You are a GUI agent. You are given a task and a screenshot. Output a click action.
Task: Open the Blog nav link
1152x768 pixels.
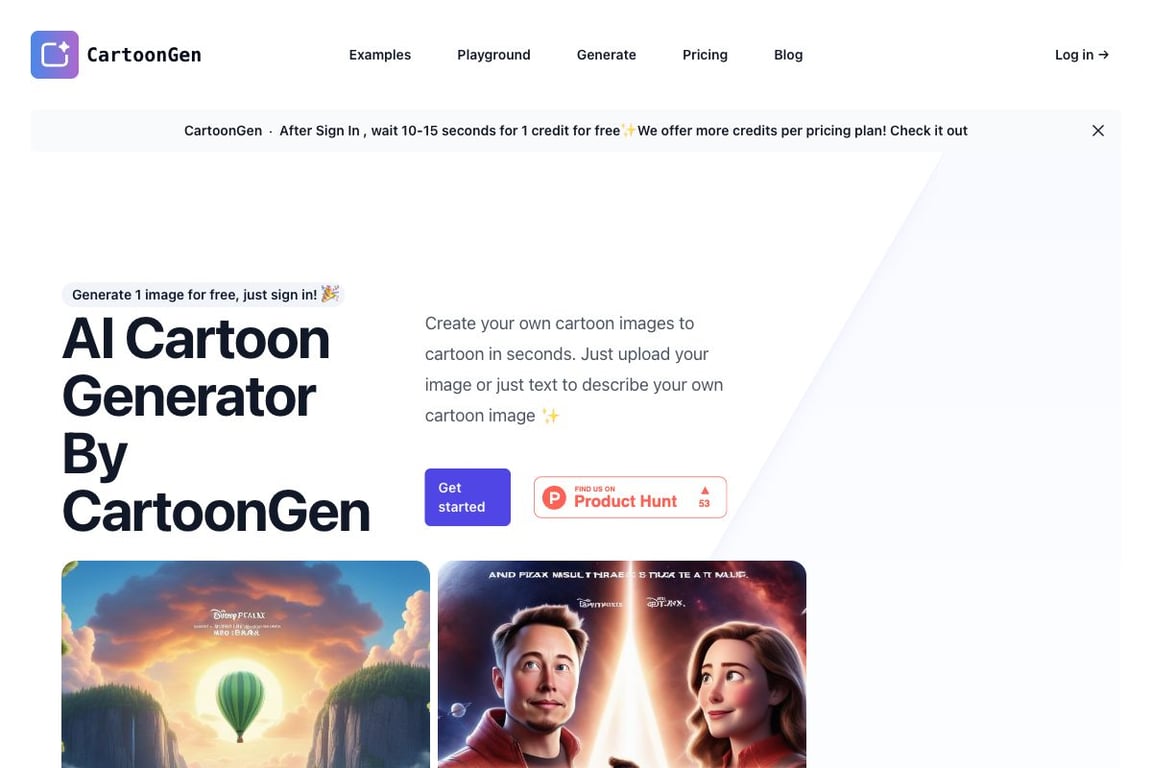tap(788, 55)
